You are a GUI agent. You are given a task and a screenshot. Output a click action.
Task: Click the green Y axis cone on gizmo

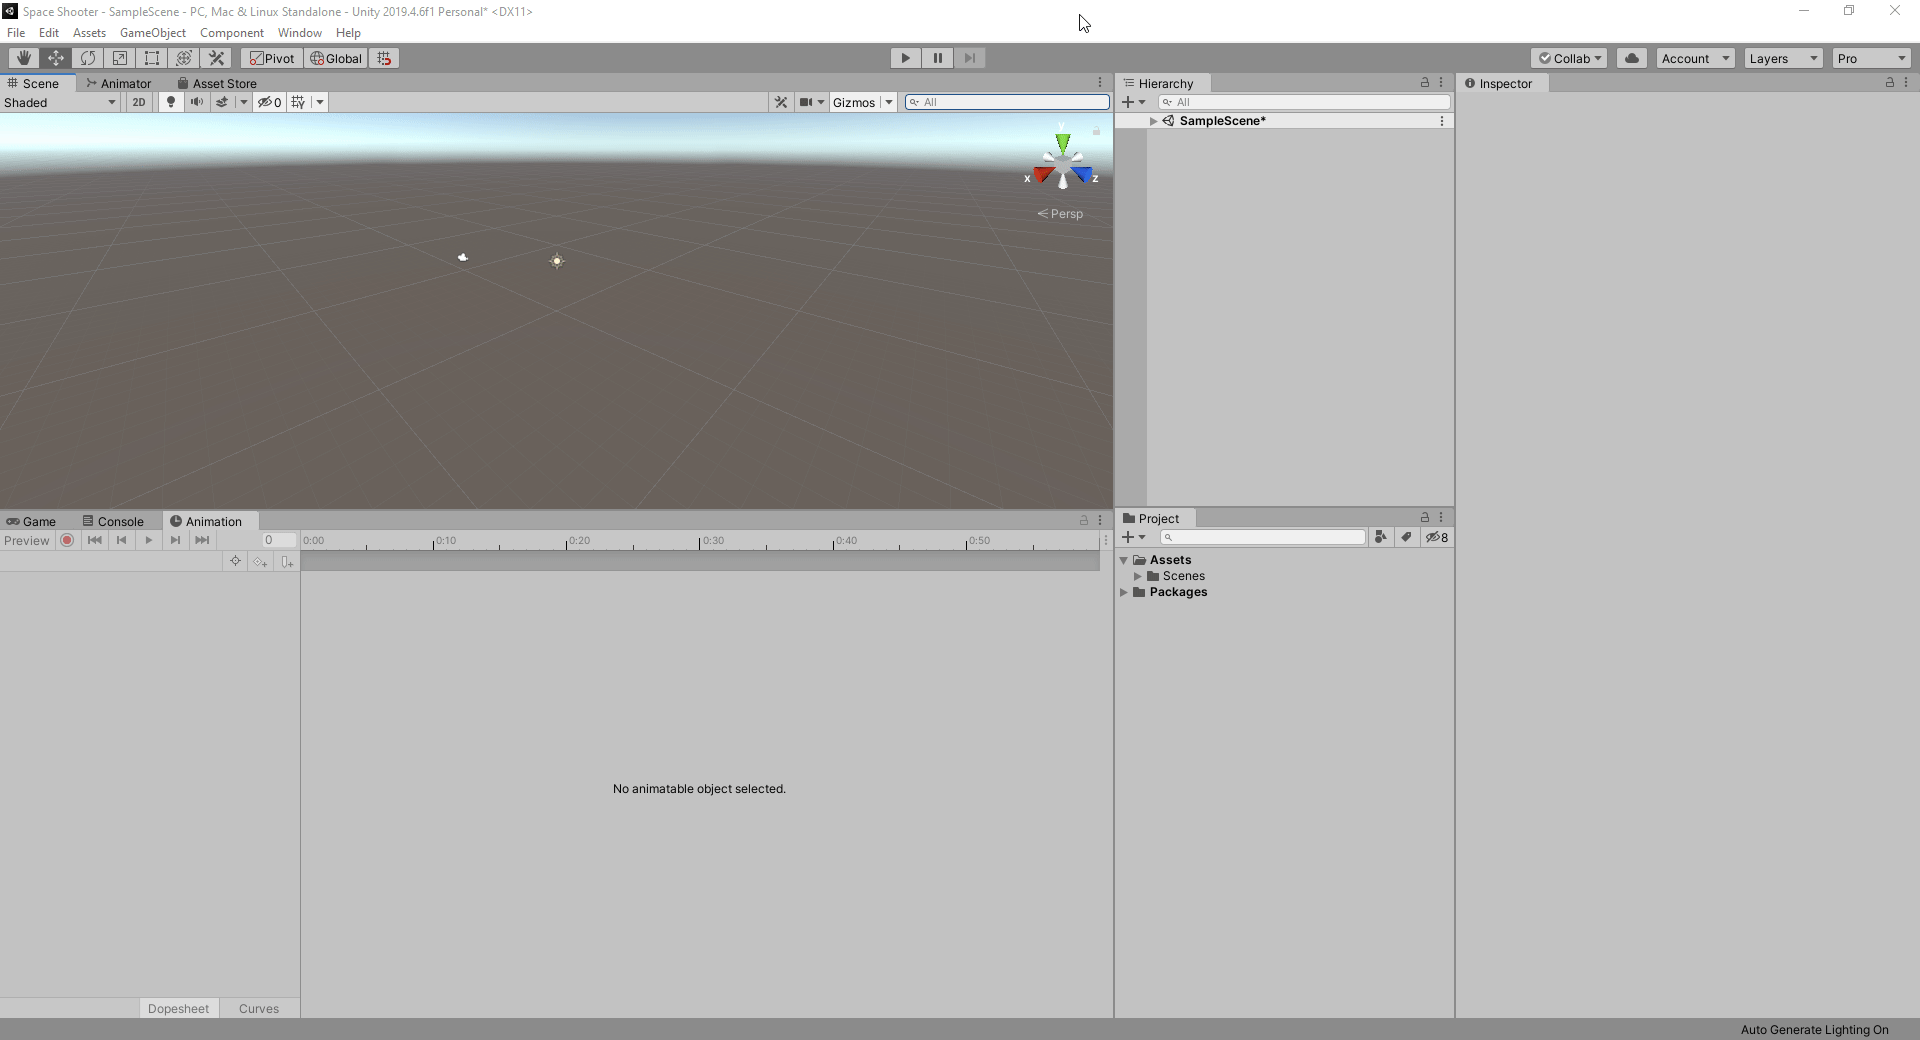(1062, 143)
